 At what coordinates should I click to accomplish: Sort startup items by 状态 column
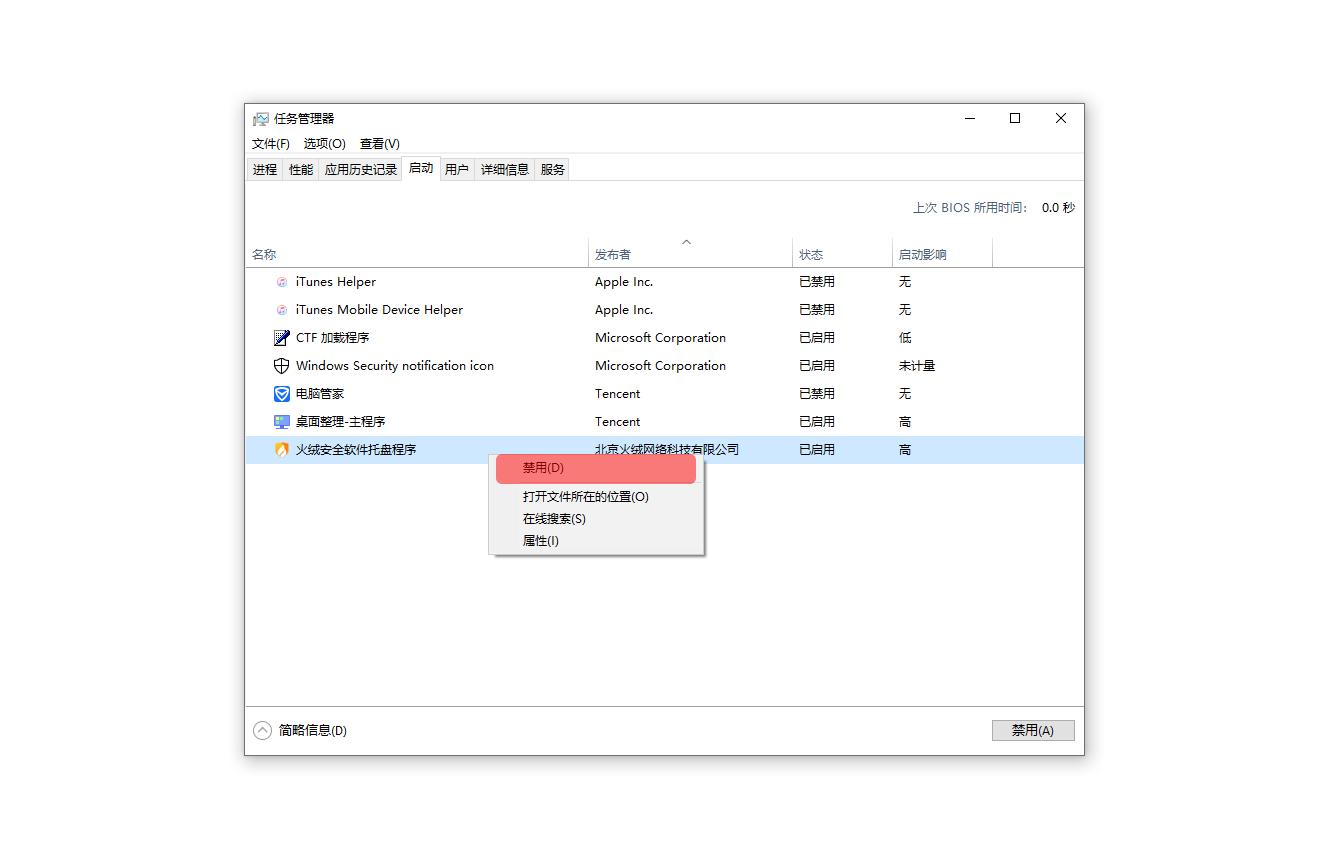pos(813,254)
